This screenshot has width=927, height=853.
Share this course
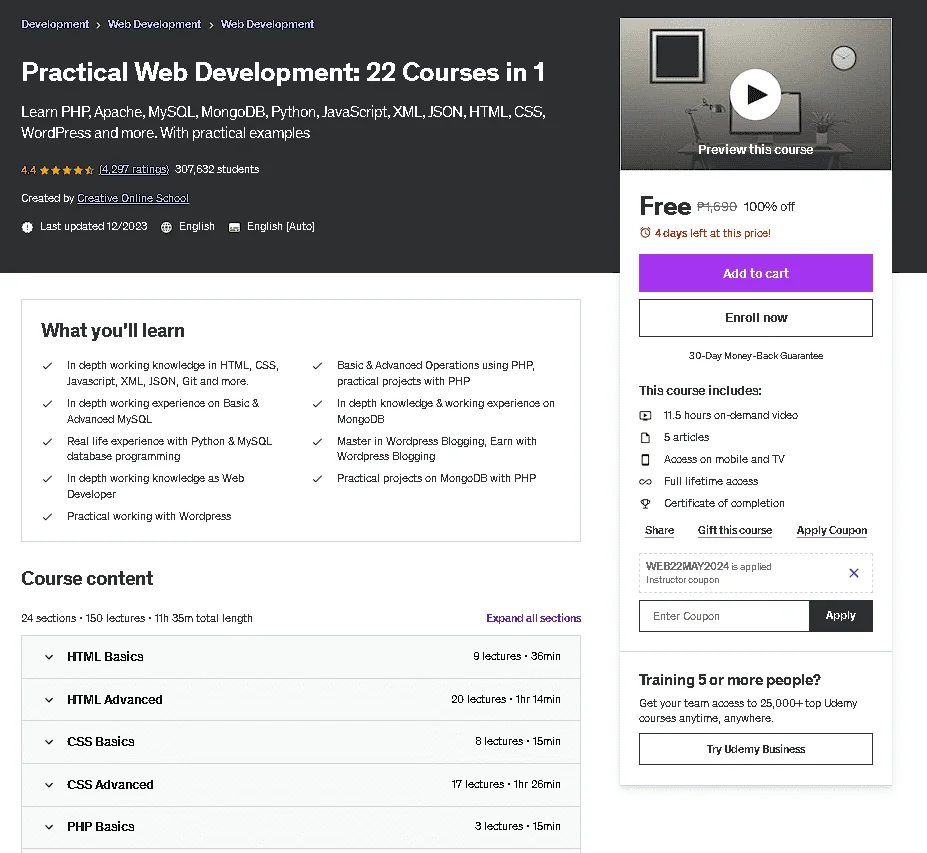coord(659,530)
